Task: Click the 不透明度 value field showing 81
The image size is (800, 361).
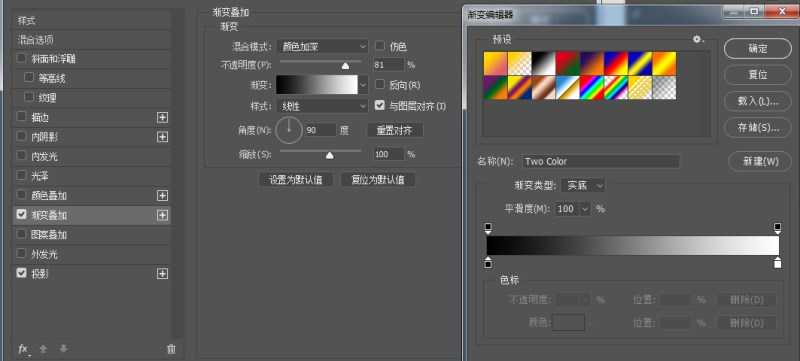Action: click(389, 65)
